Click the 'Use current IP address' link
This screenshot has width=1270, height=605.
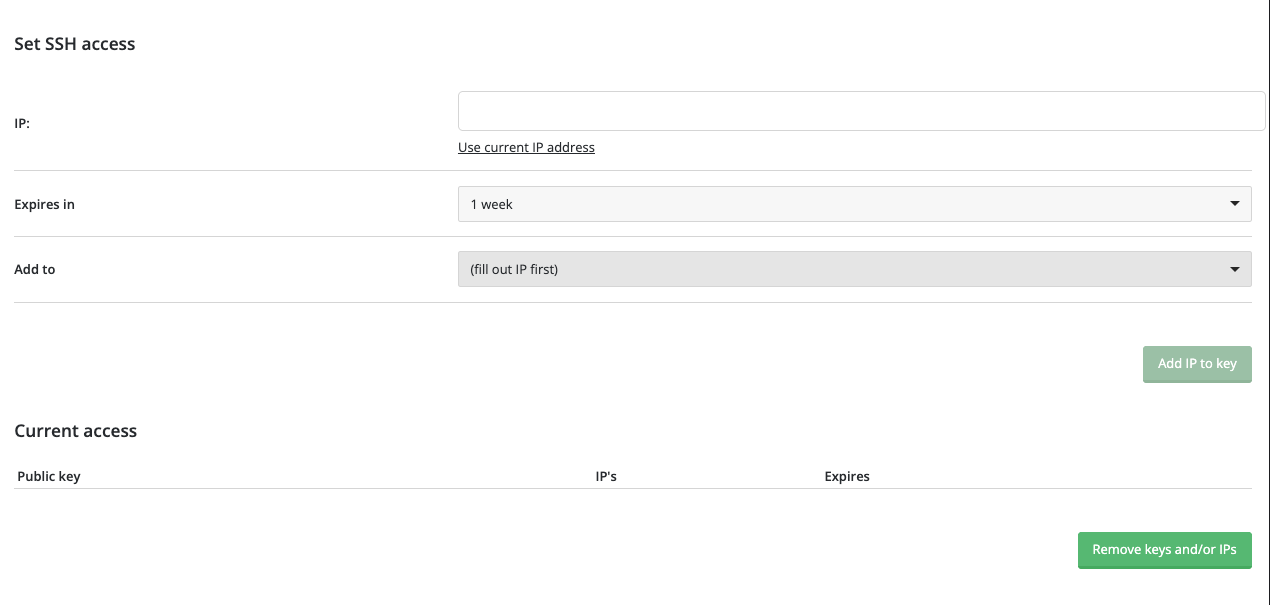click(x=526, y=147)
